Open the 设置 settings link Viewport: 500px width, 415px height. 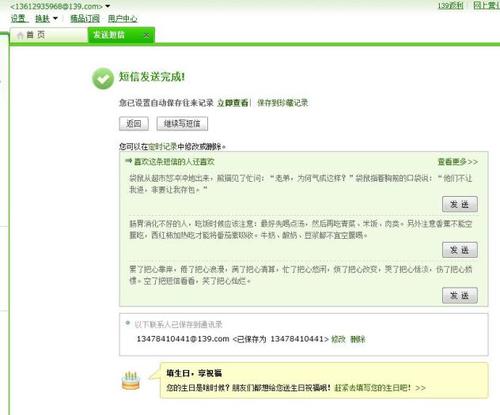(19, 18)
